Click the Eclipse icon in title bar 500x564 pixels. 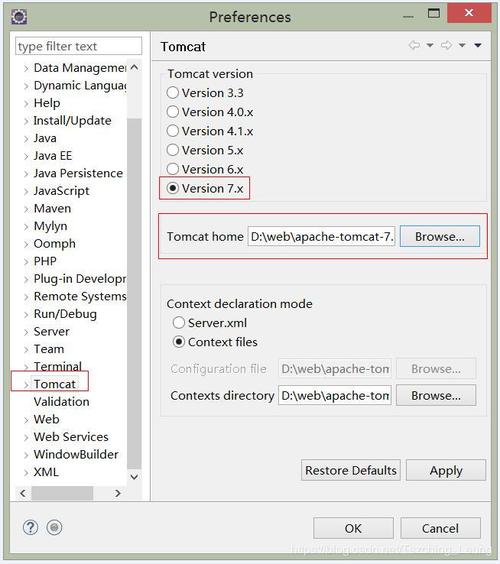(x=19, y=17)
